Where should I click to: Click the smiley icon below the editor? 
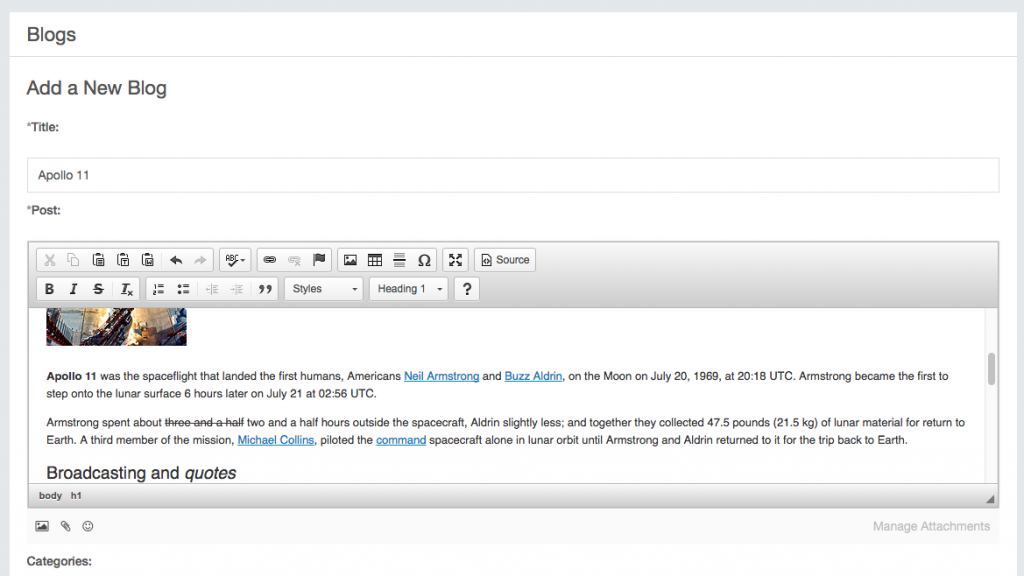click(88, 526)
